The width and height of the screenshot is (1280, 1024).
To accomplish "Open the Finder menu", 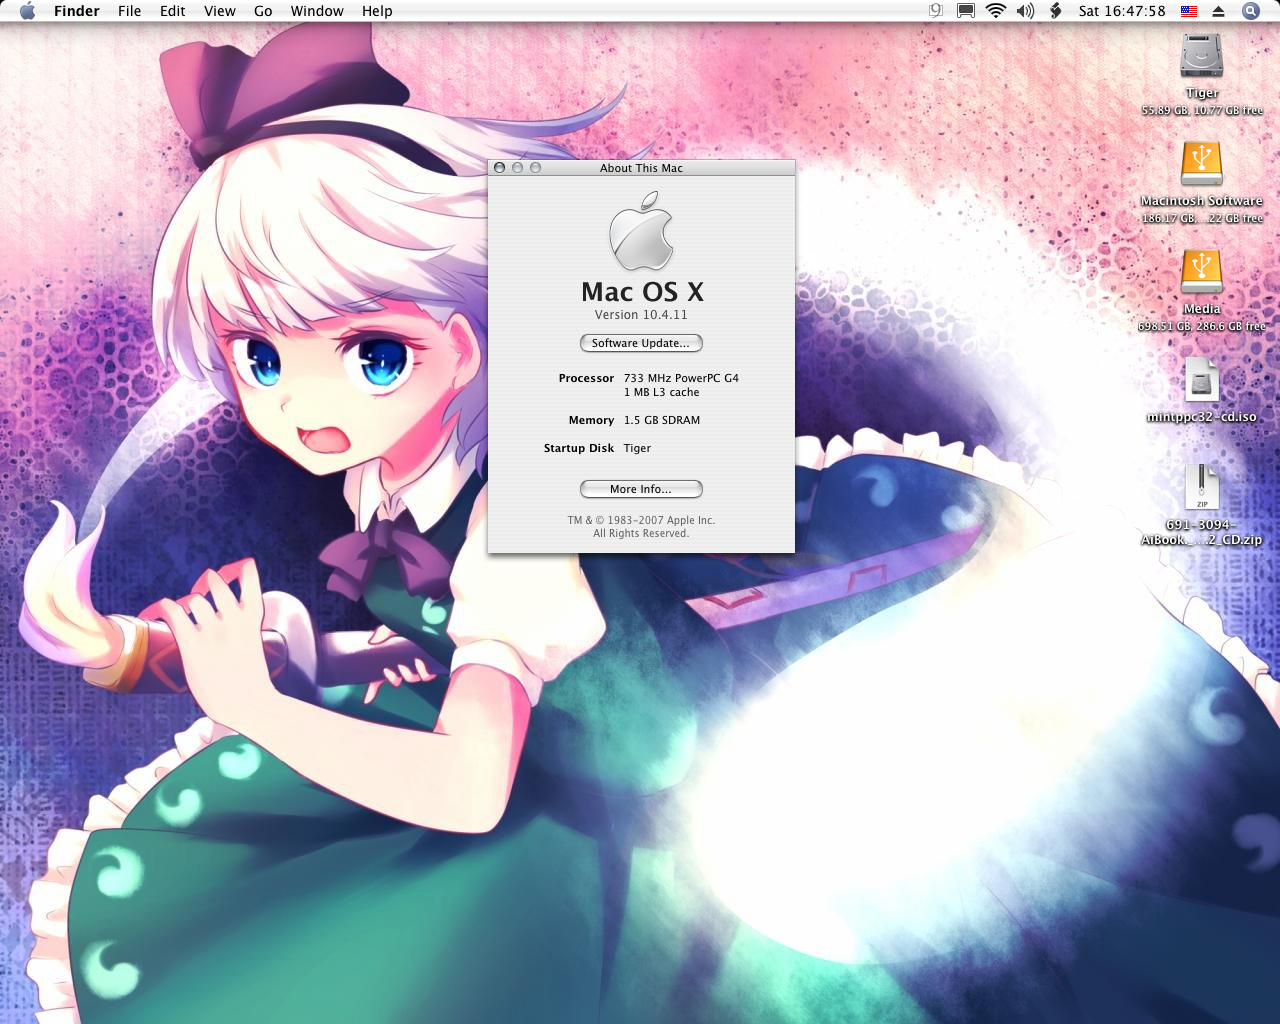I will [x=77, y=11].
